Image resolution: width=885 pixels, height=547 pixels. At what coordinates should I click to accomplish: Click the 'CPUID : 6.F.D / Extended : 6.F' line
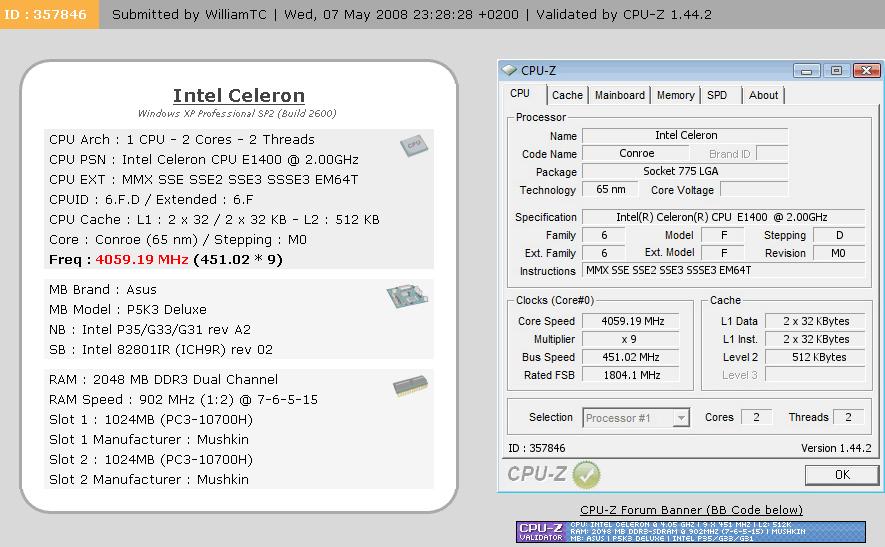[151, 200]
